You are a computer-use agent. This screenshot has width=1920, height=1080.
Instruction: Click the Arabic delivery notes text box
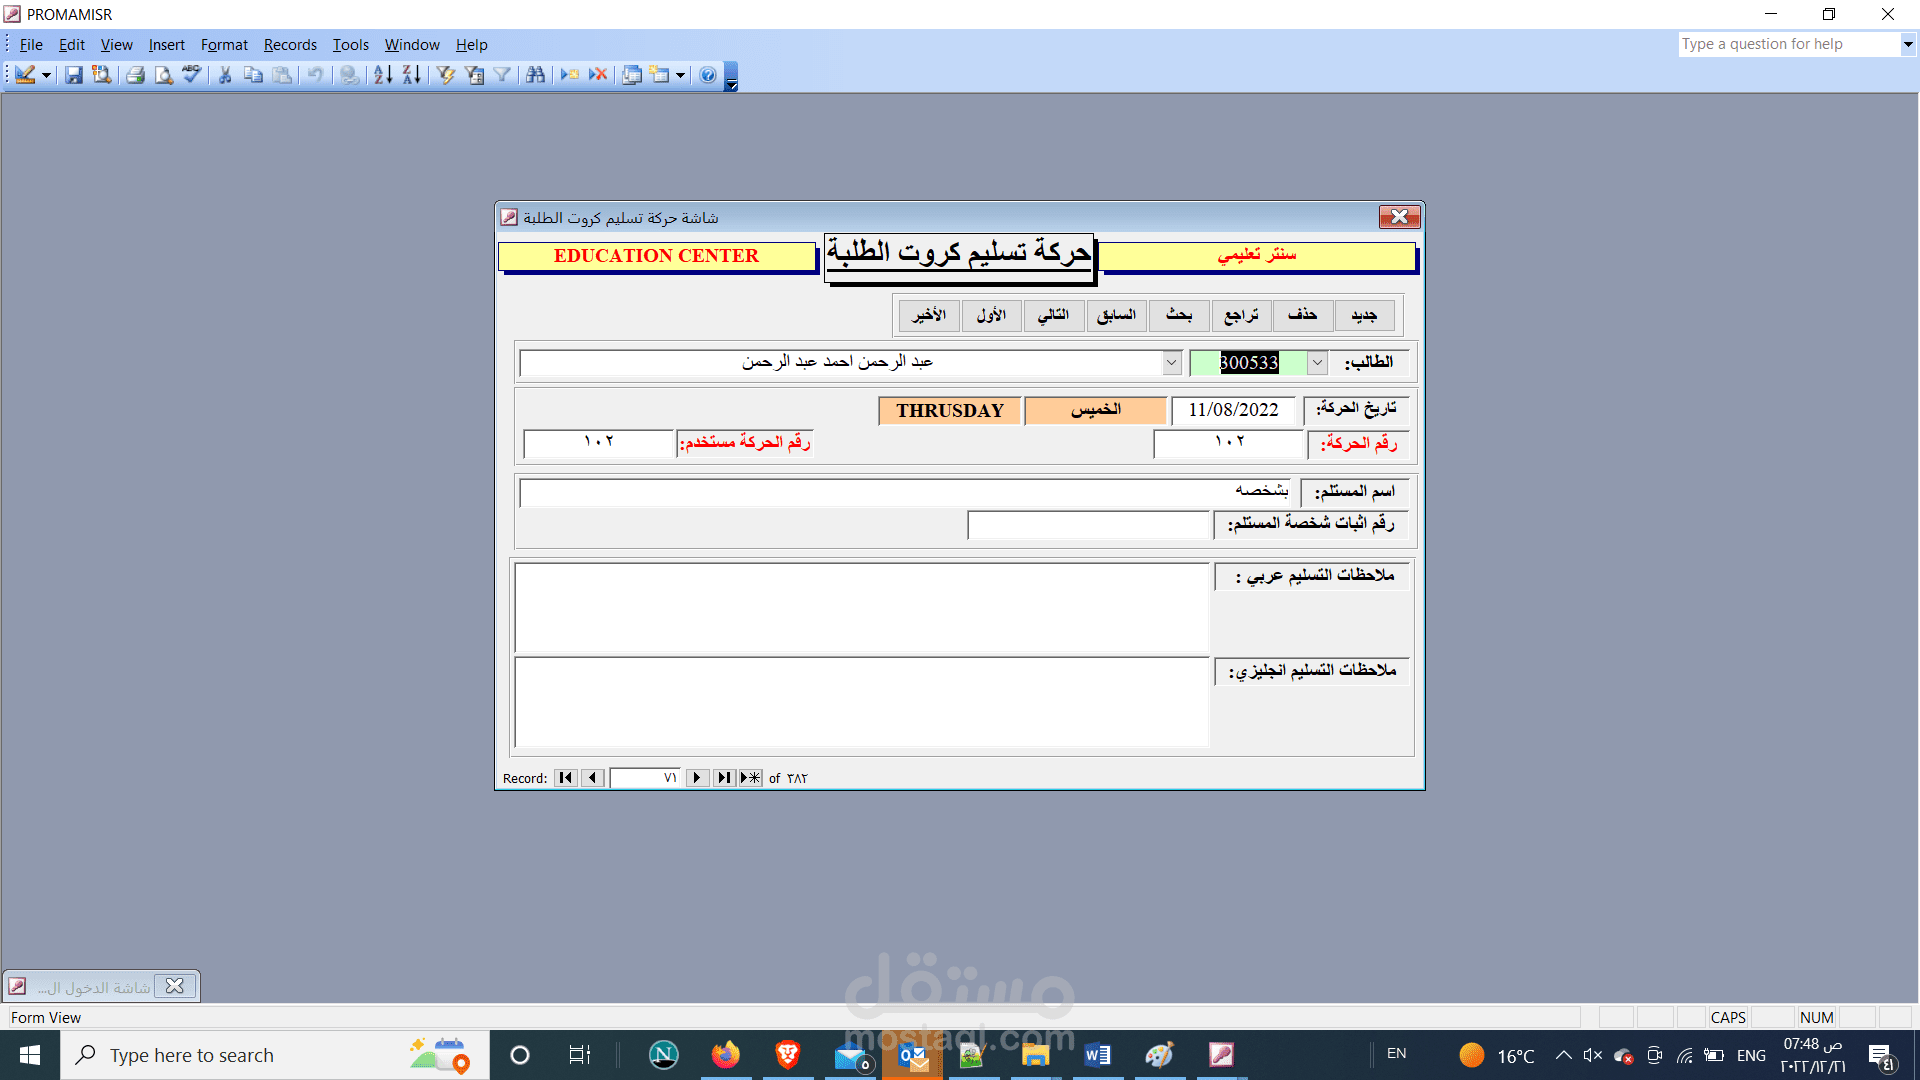point(862,608)
